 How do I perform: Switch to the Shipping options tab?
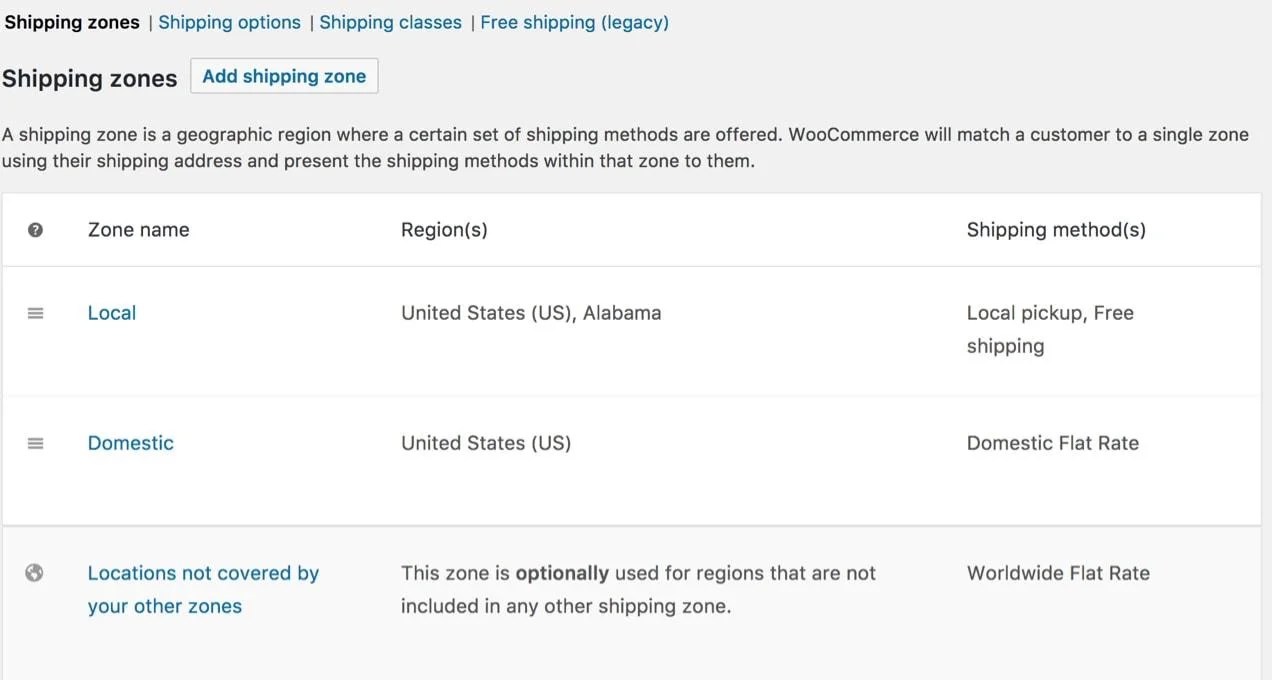pyautogui.click(x=229, y=22)
